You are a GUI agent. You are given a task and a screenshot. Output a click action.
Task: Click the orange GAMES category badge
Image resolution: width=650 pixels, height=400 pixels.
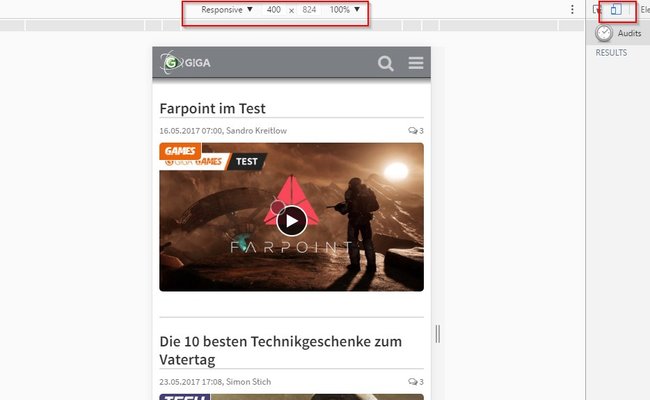[180, 151]
